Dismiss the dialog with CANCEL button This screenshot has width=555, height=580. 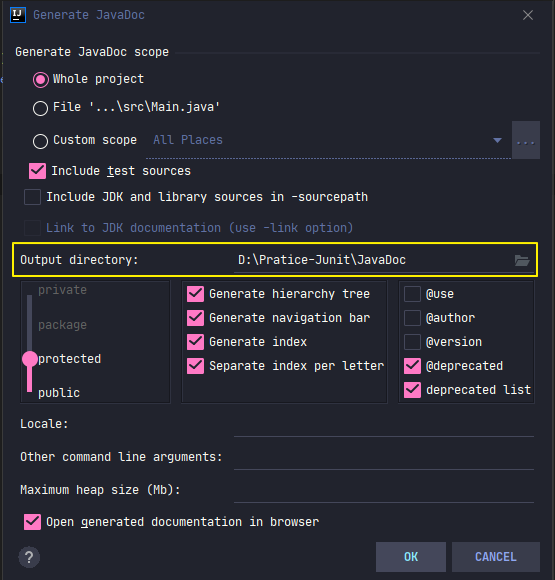tap(496, 557)
